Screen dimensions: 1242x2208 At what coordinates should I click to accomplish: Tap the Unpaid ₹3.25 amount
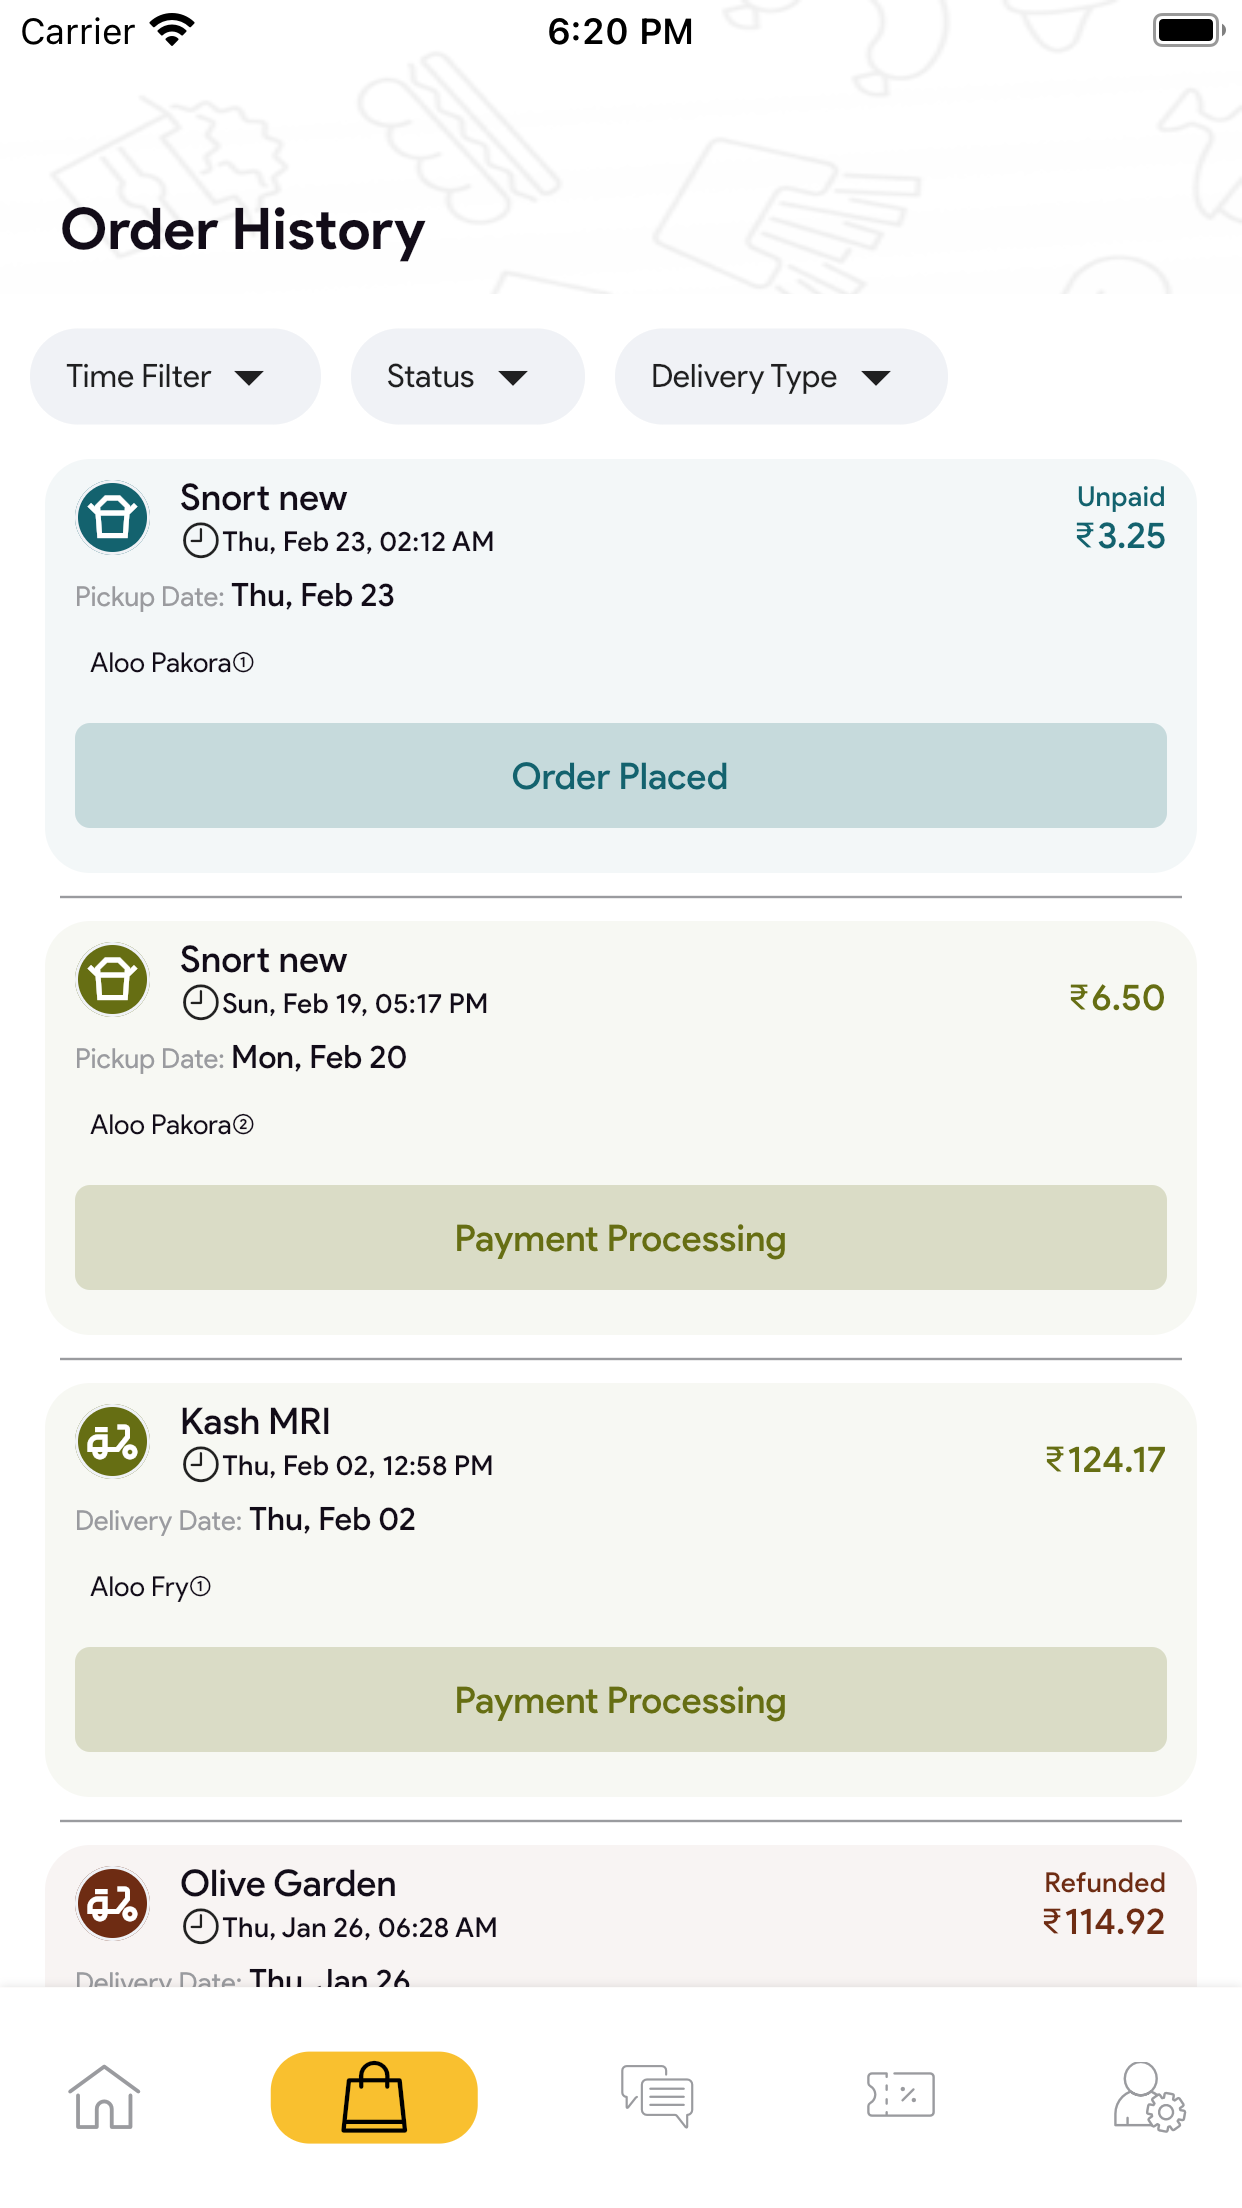1120,518
